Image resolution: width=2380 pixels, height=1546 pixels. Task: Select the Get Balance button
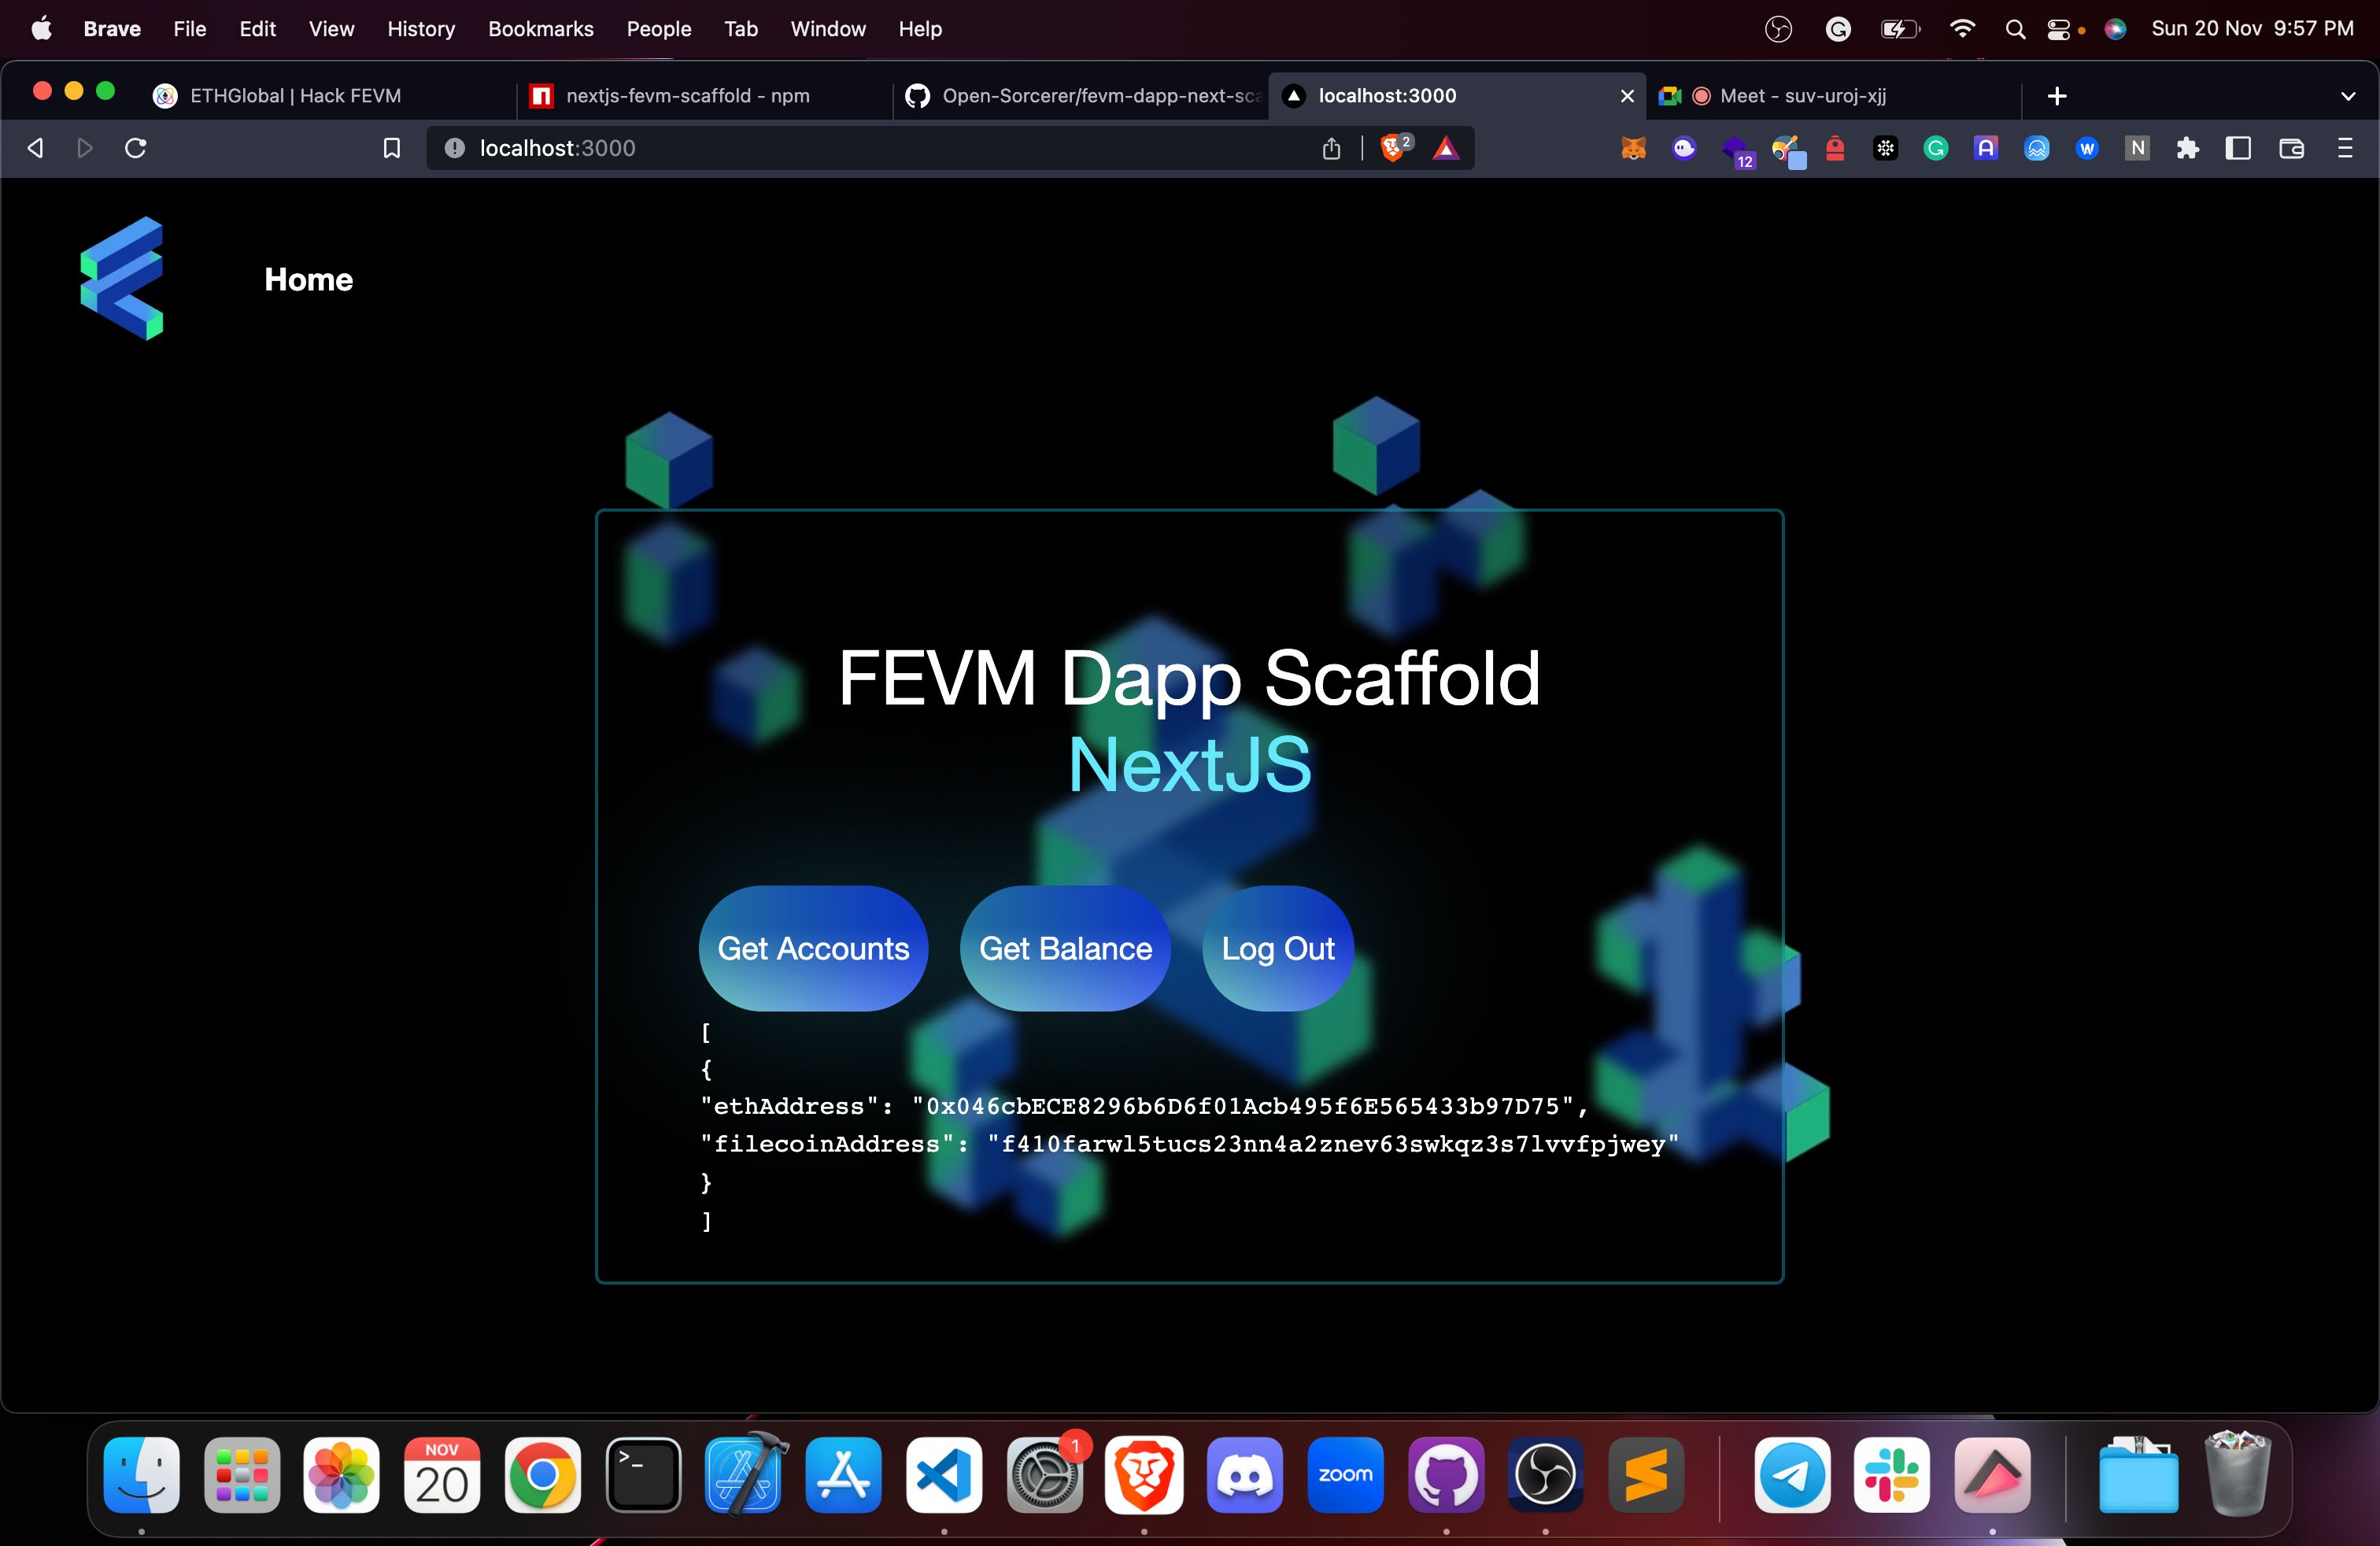point(1065,948)
